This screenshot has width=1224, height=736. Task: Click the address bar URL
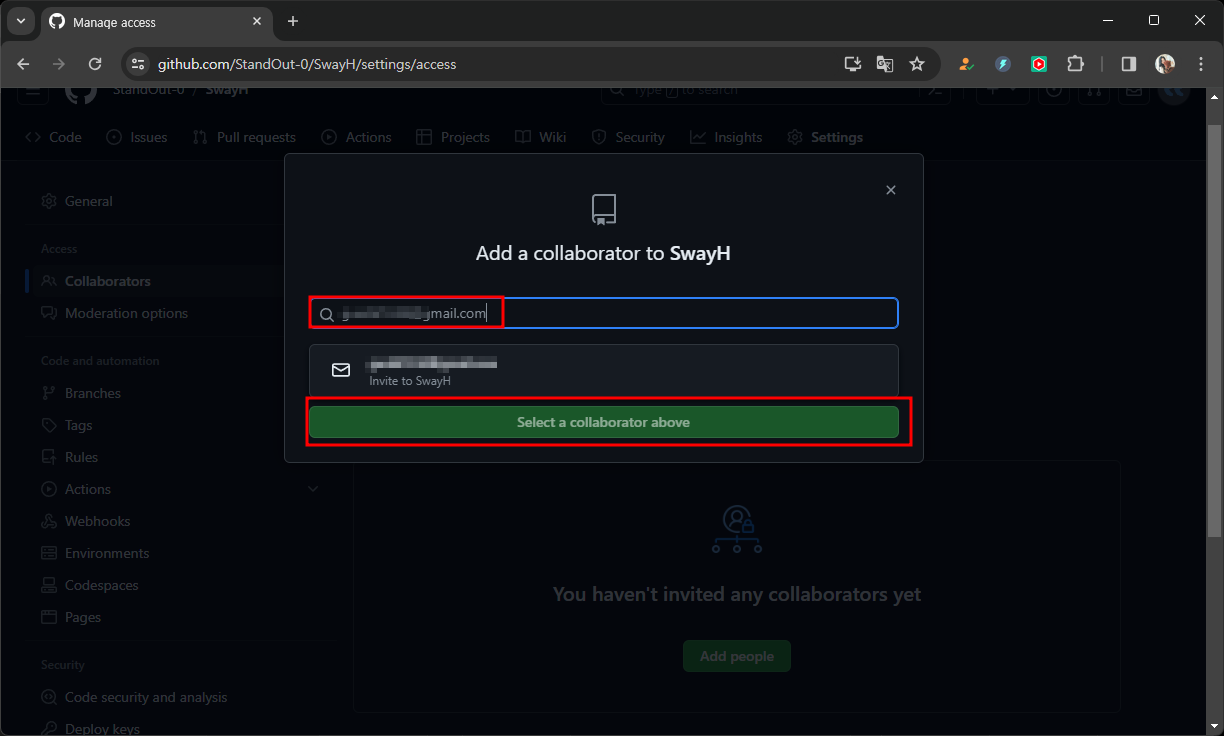(x=307, y=64)
